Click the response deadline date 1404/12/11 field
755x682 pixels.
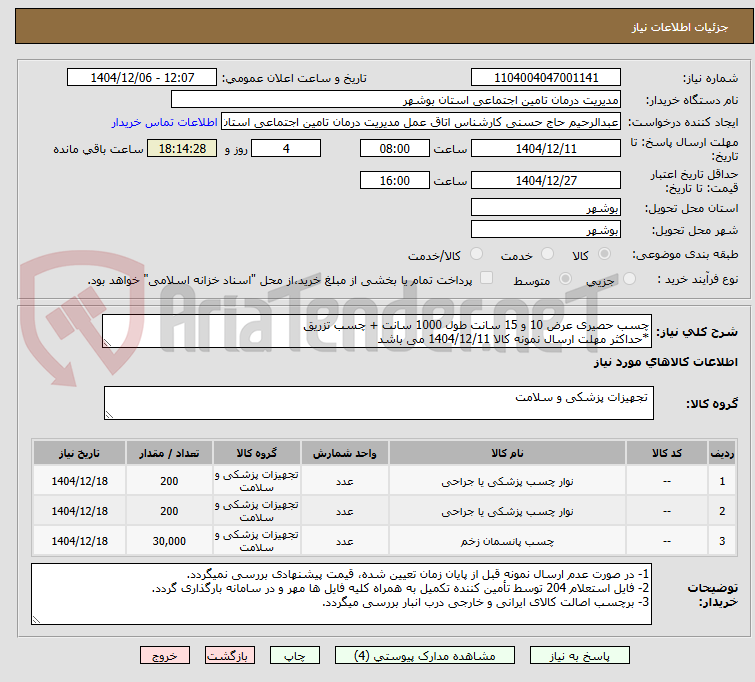[x=546, y=148]
